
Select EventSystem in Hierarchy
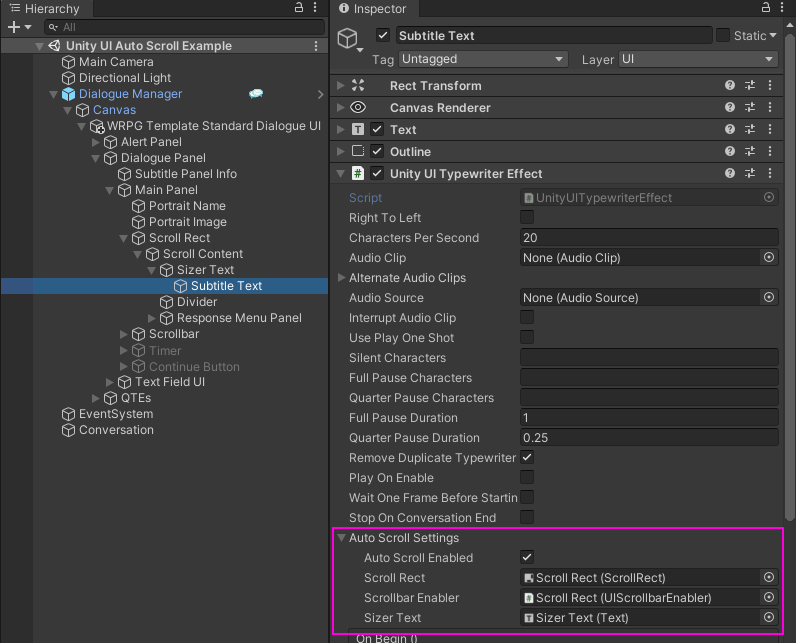point(116,414)
